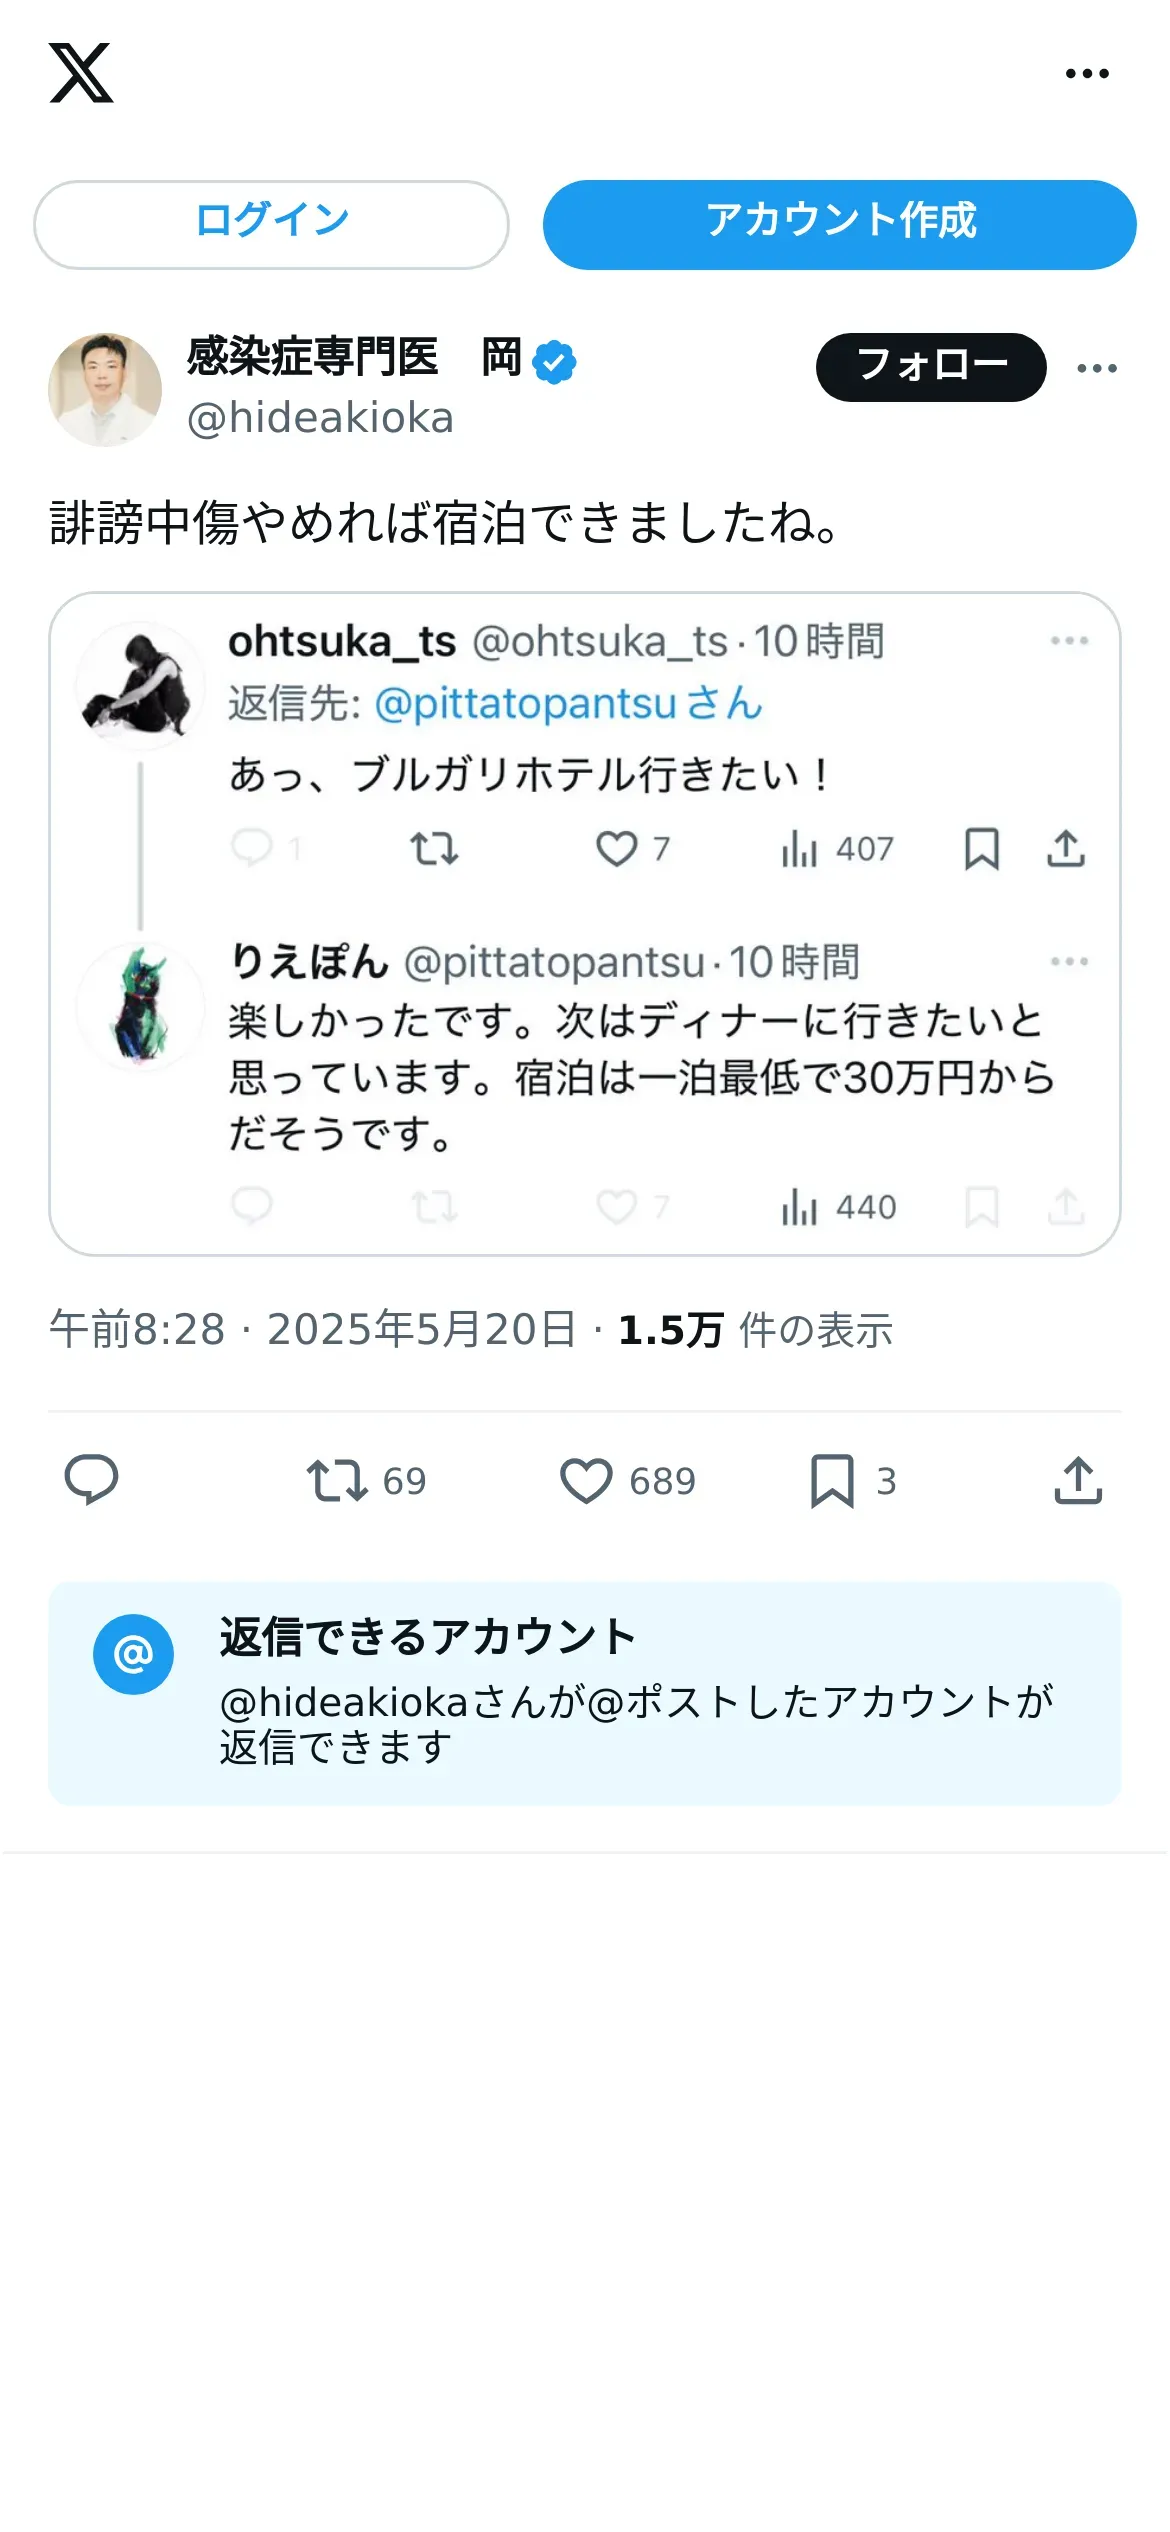Click share icon on the ohtsuka_ts post

tap(1066, 849)
